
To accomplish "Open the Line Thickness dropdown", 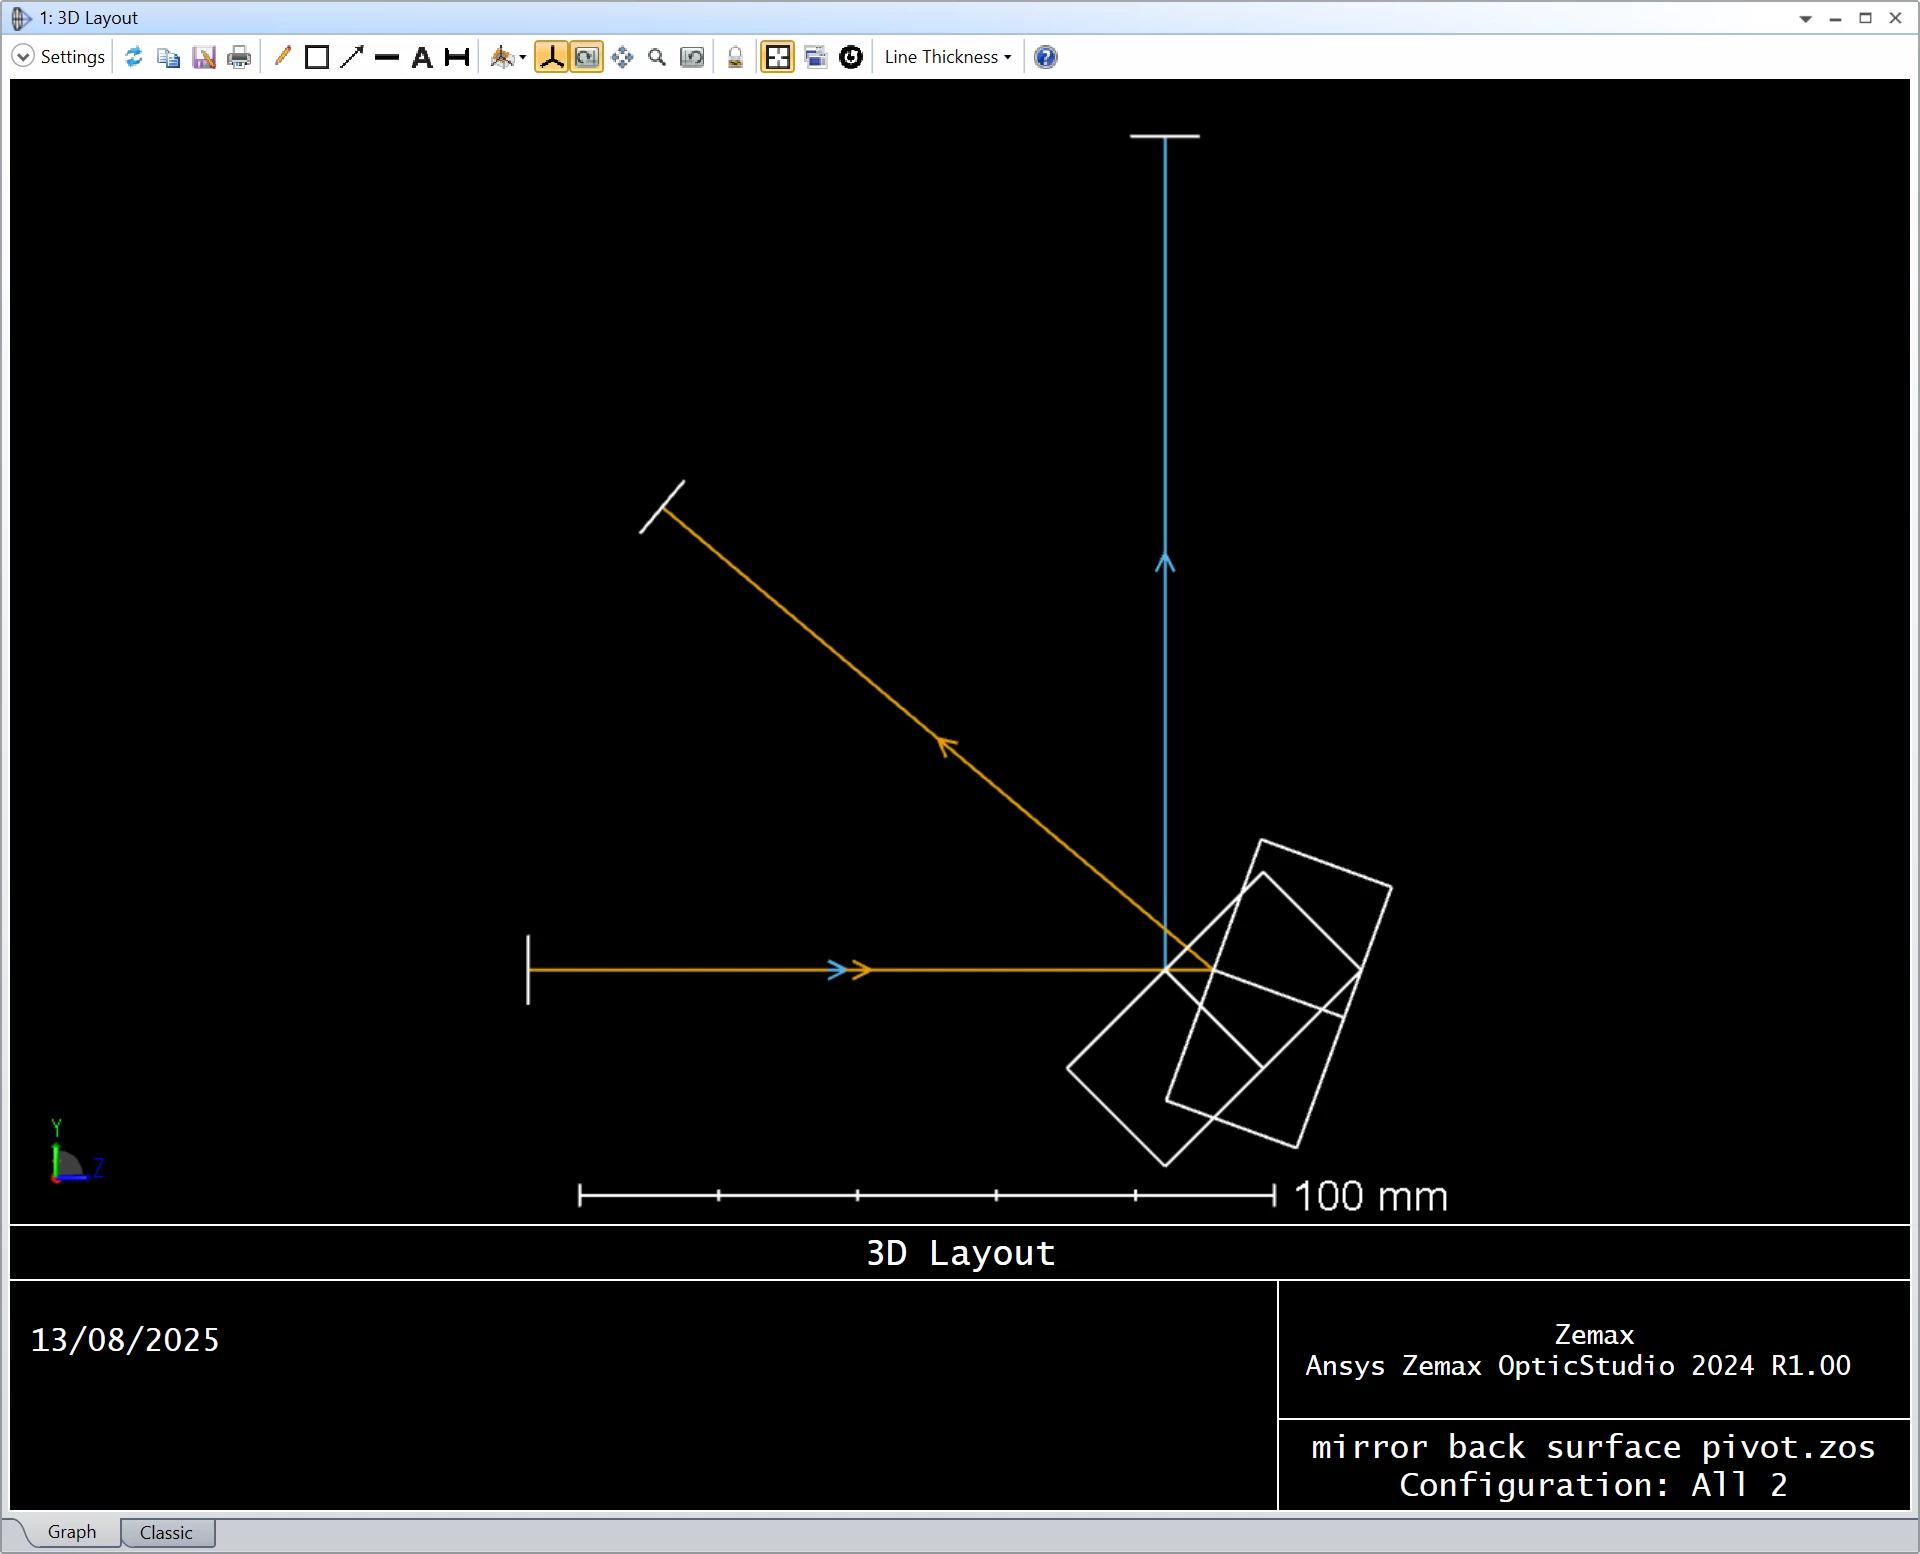I will (x=948, y=57).
